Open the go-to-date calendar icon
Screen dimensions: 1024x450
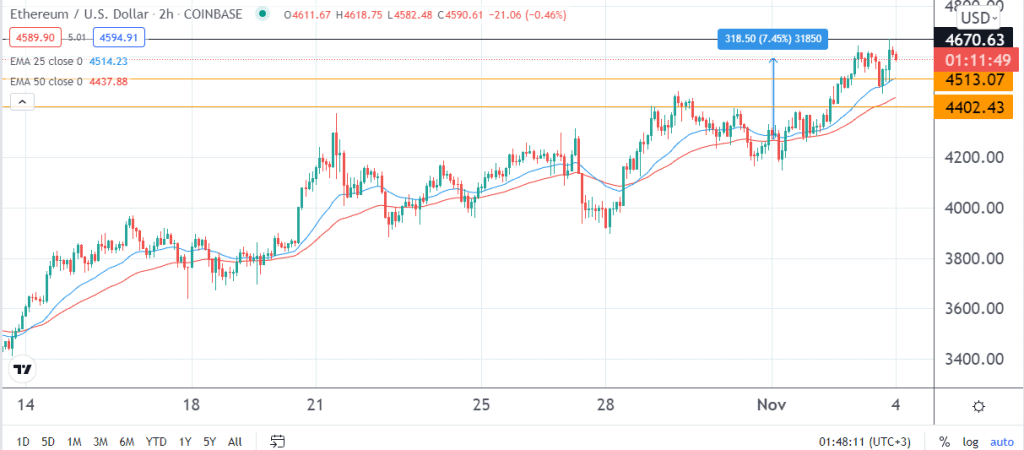(278, 442)
